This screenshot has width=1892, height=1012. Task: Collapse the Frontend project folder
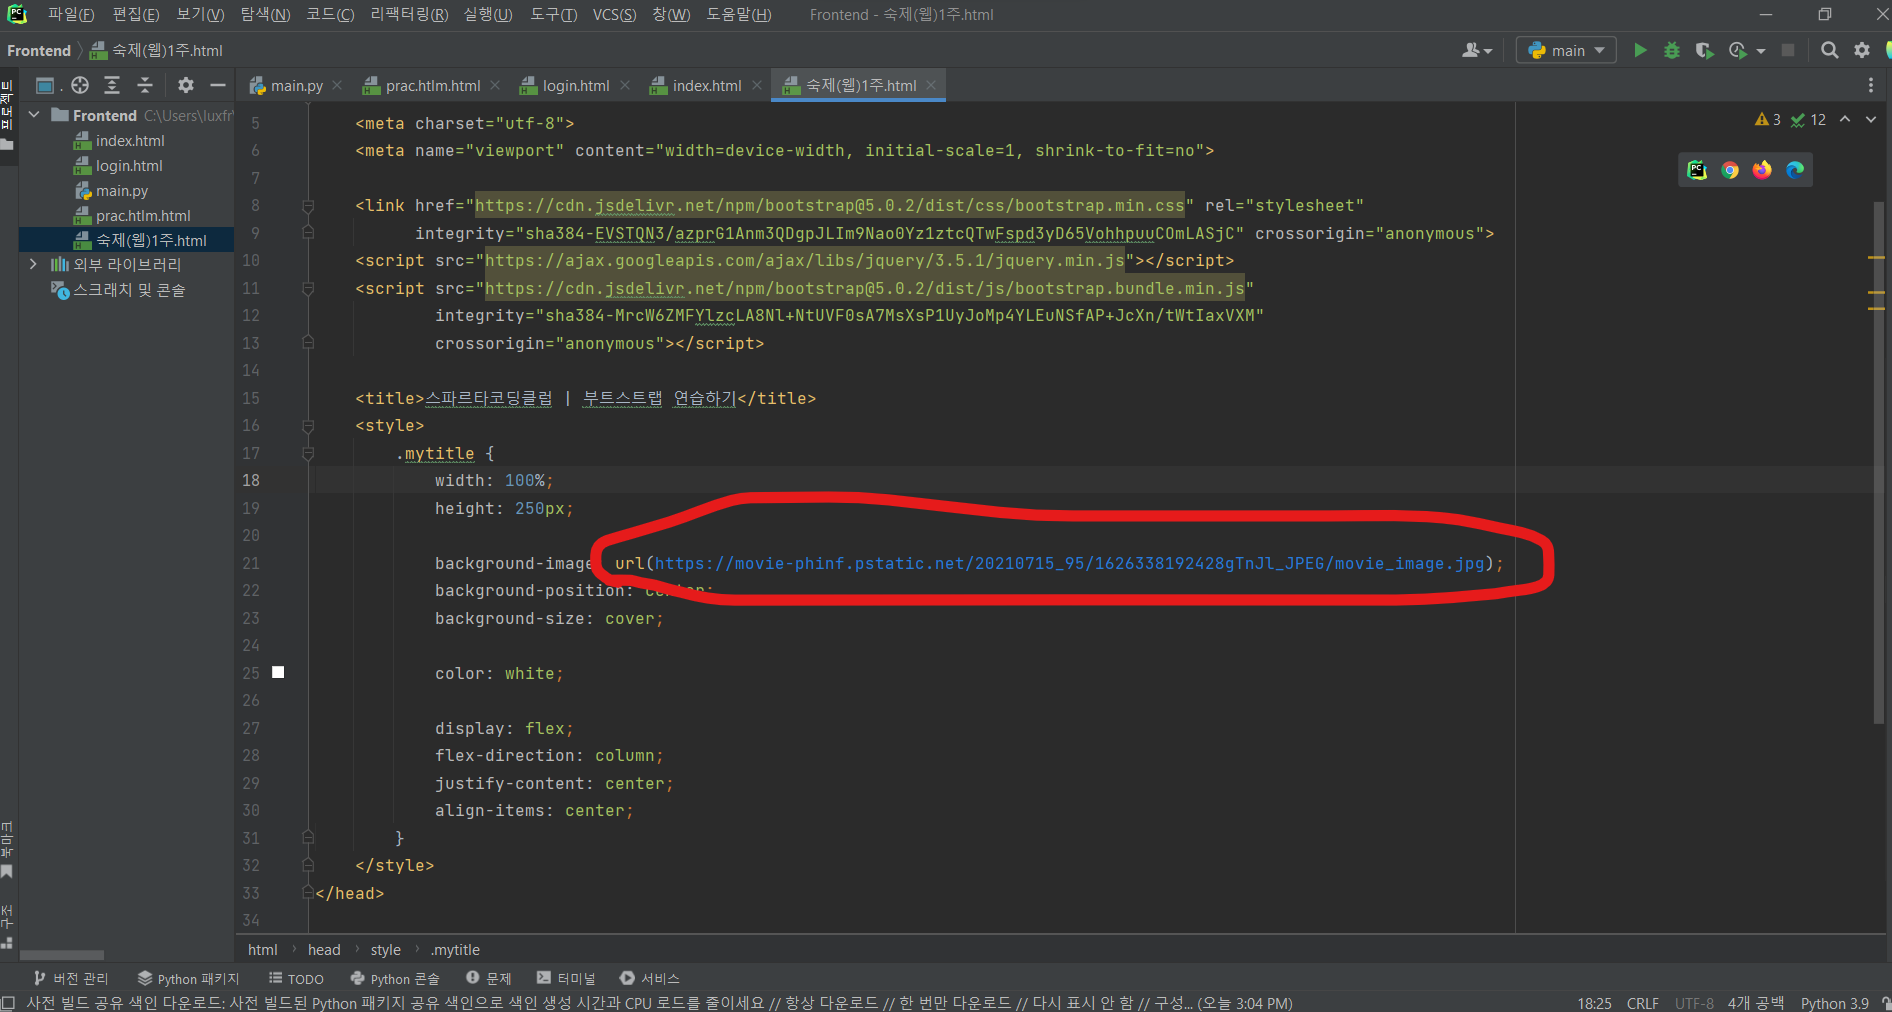(x=34, y=115)
